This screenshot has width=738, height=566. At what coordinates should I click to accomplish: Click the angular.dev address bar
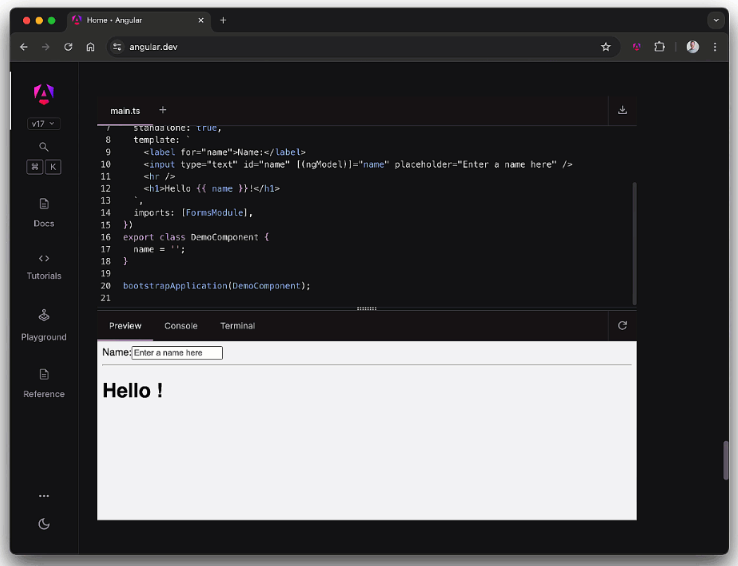coord(362,47)
